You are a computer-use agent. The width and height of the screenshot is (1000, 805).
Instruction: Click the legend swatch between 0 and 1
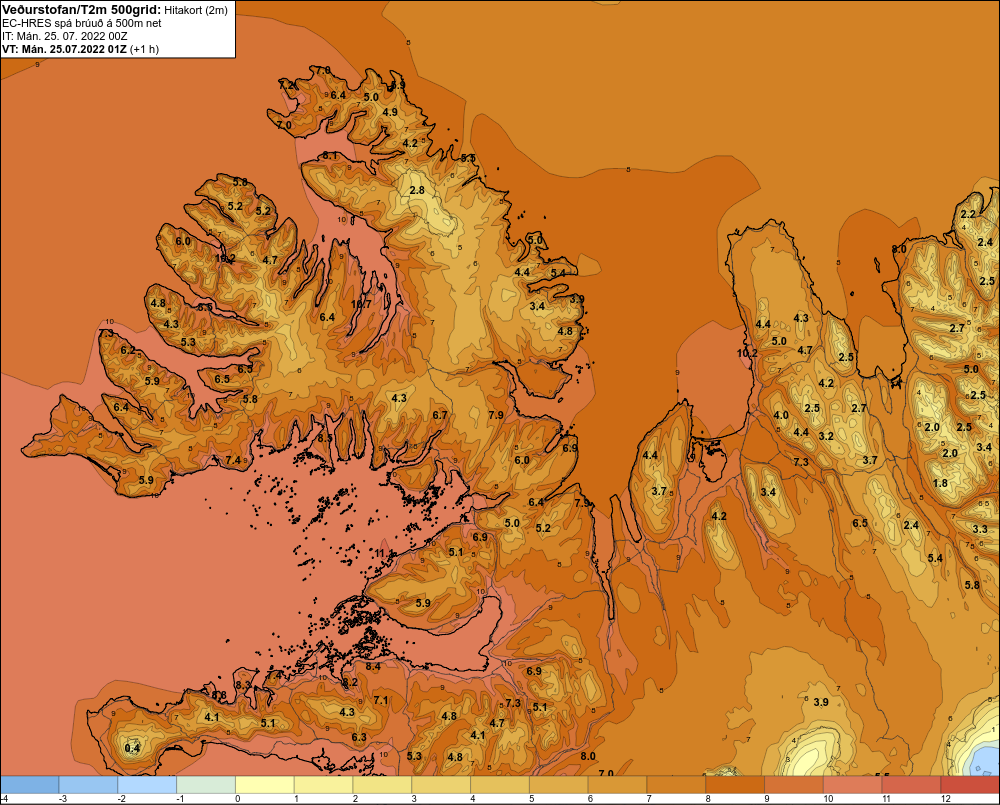tap(265, 785)
